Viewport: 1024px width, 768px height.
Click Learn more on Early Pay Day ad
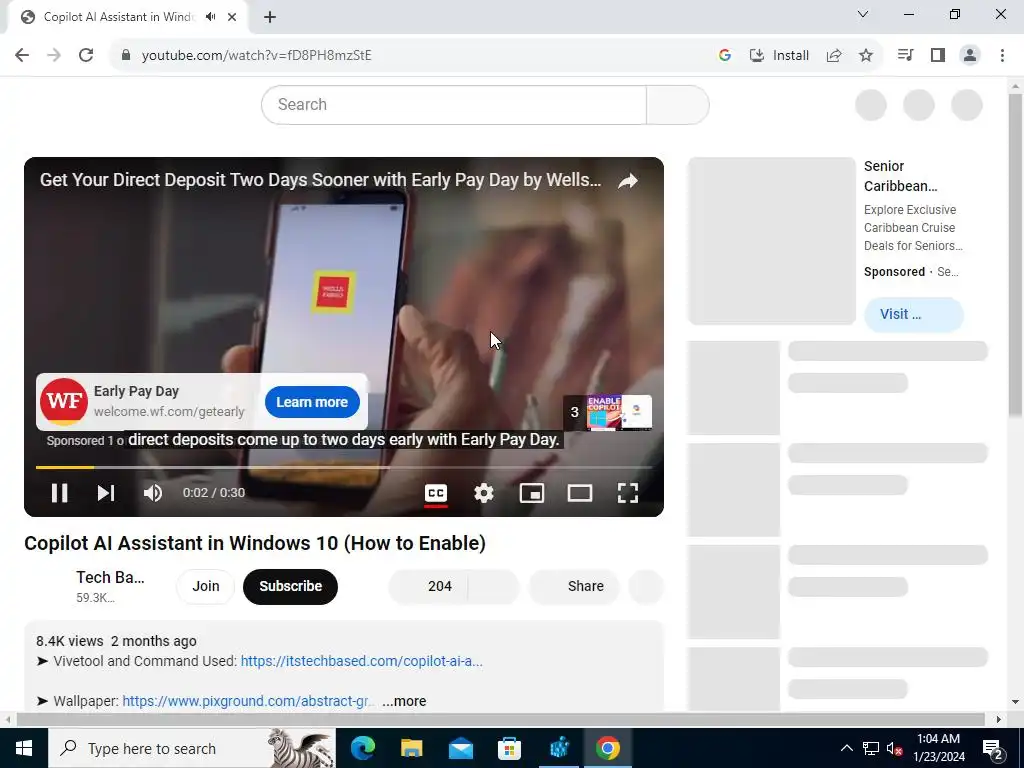pyautogui.click(x=312, y=402)
